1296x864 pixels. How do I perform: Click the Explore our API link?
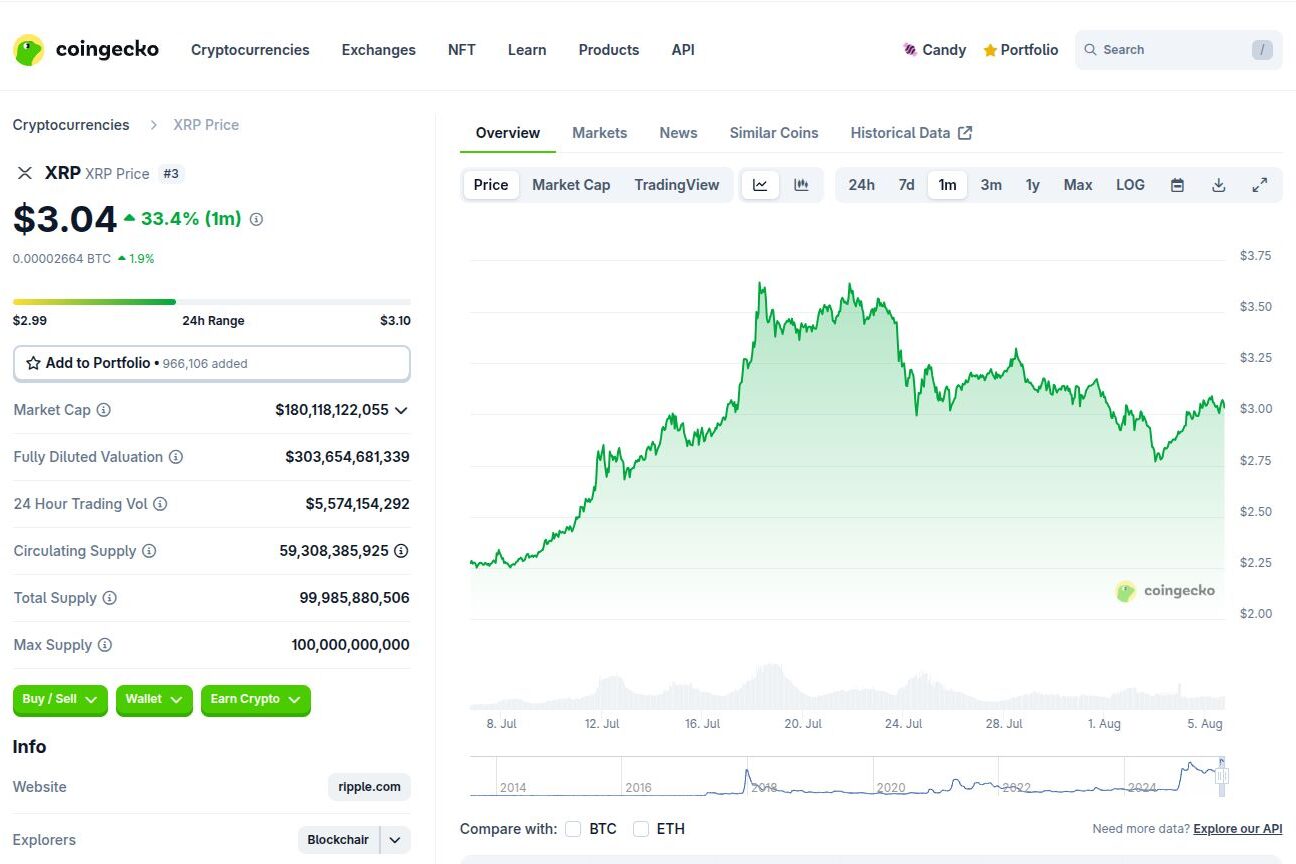1238,828
